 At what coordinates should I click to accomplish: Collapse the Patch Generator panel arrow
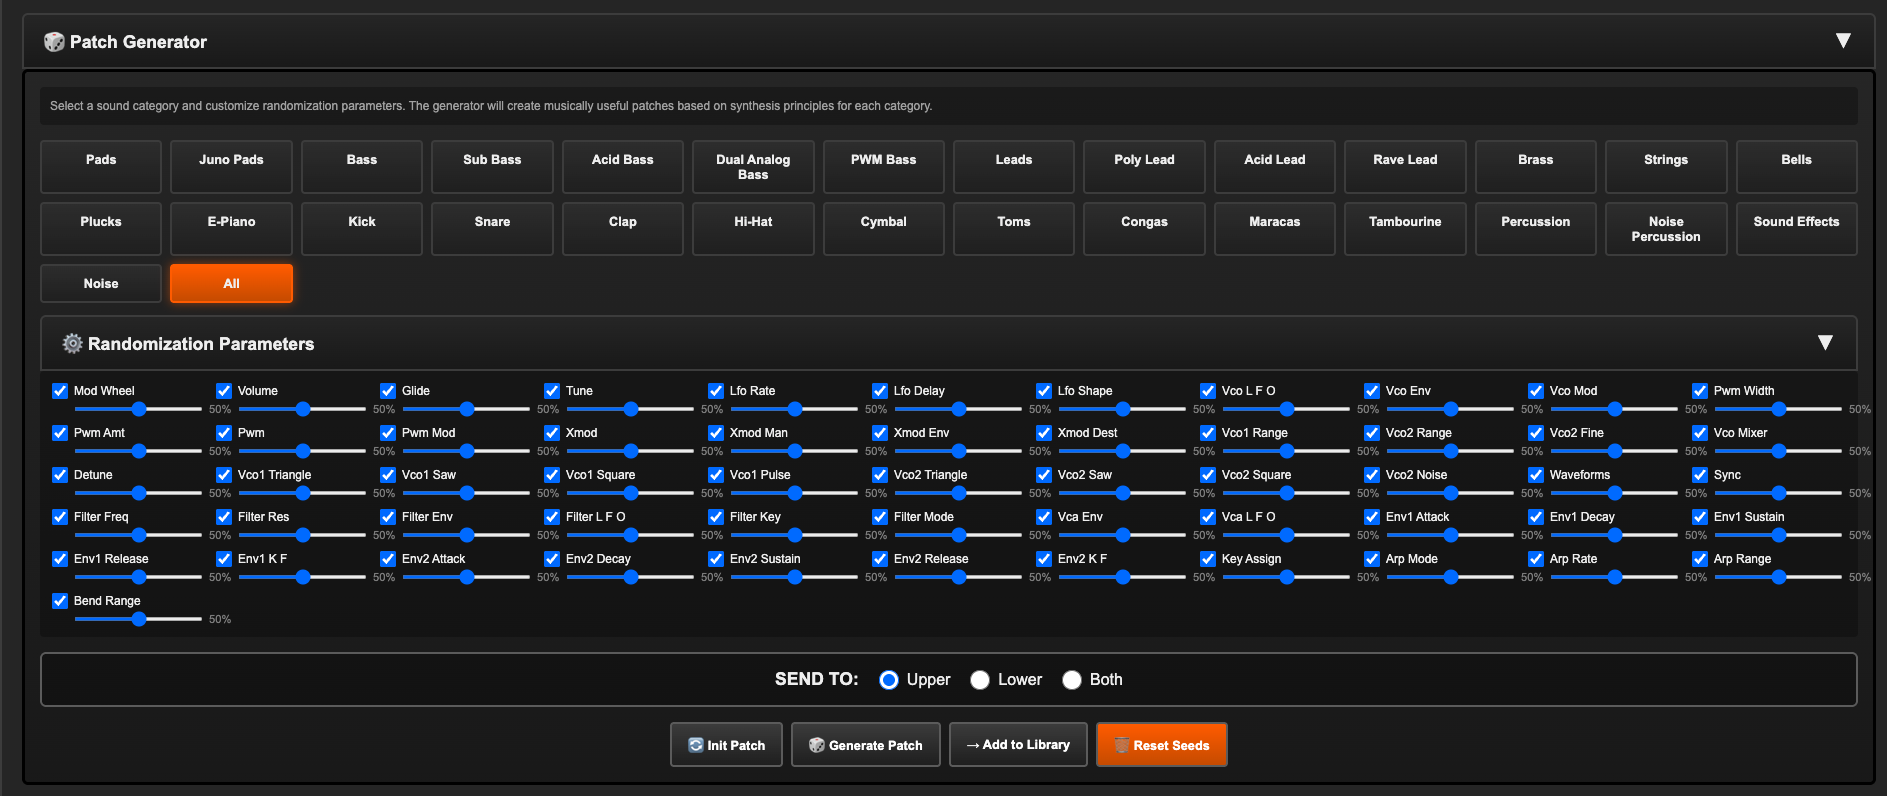(x=1843, y=41)
